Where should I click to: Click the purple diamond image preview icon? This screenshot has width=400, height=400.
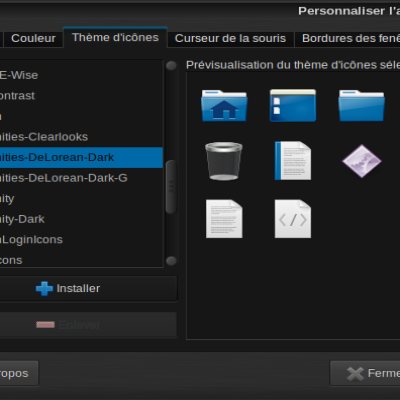pyautogui.click(x=362, y=161)
